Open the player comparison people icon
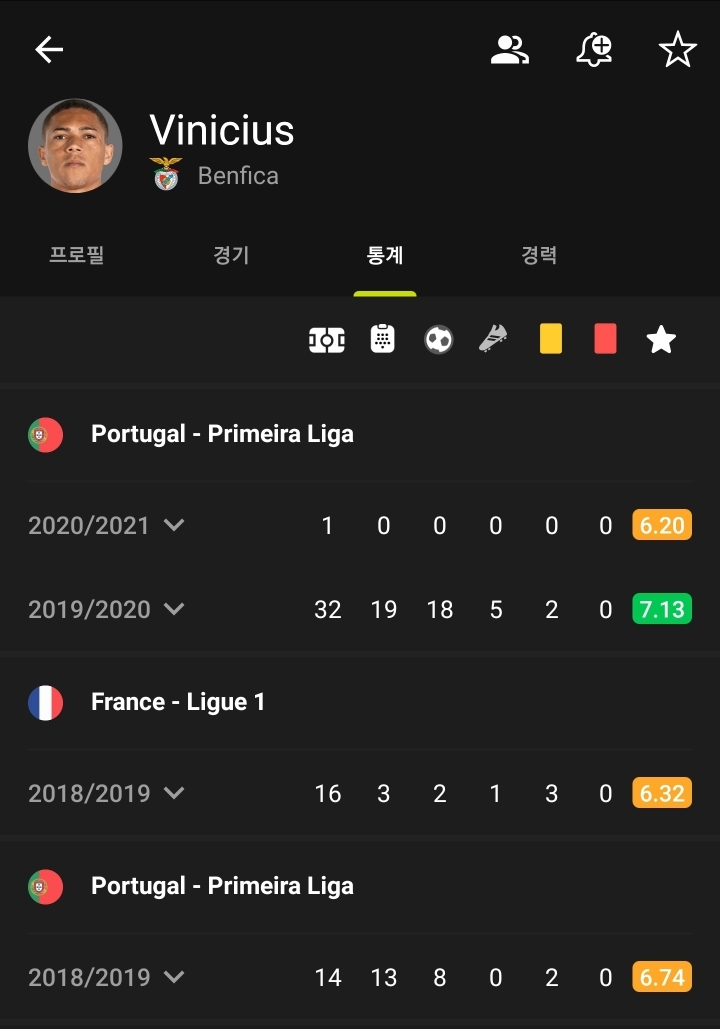 [509, 50]
